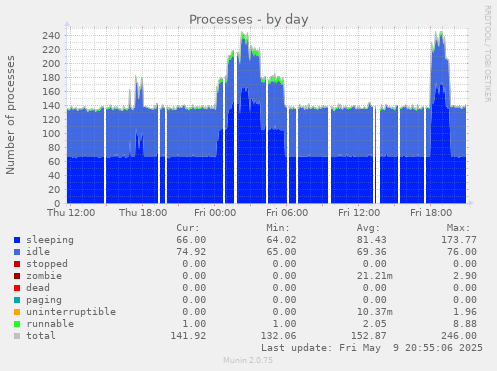Select the 'uninterruptible' legend label
497x371 pixels.
pos(71,312)
